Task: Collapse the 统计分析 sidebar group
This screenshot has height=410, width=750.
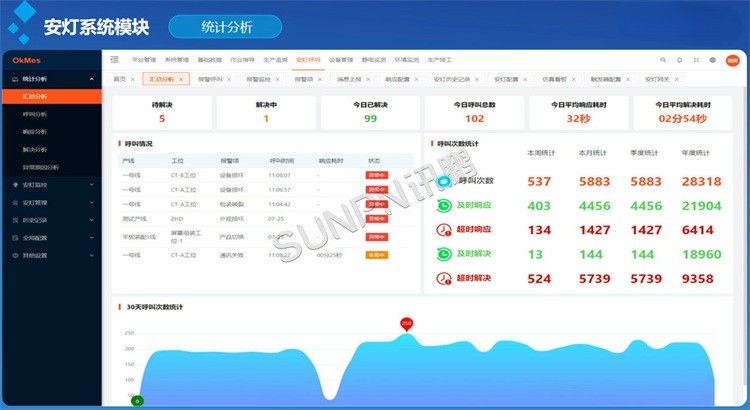Action: [x=91, y=79]
